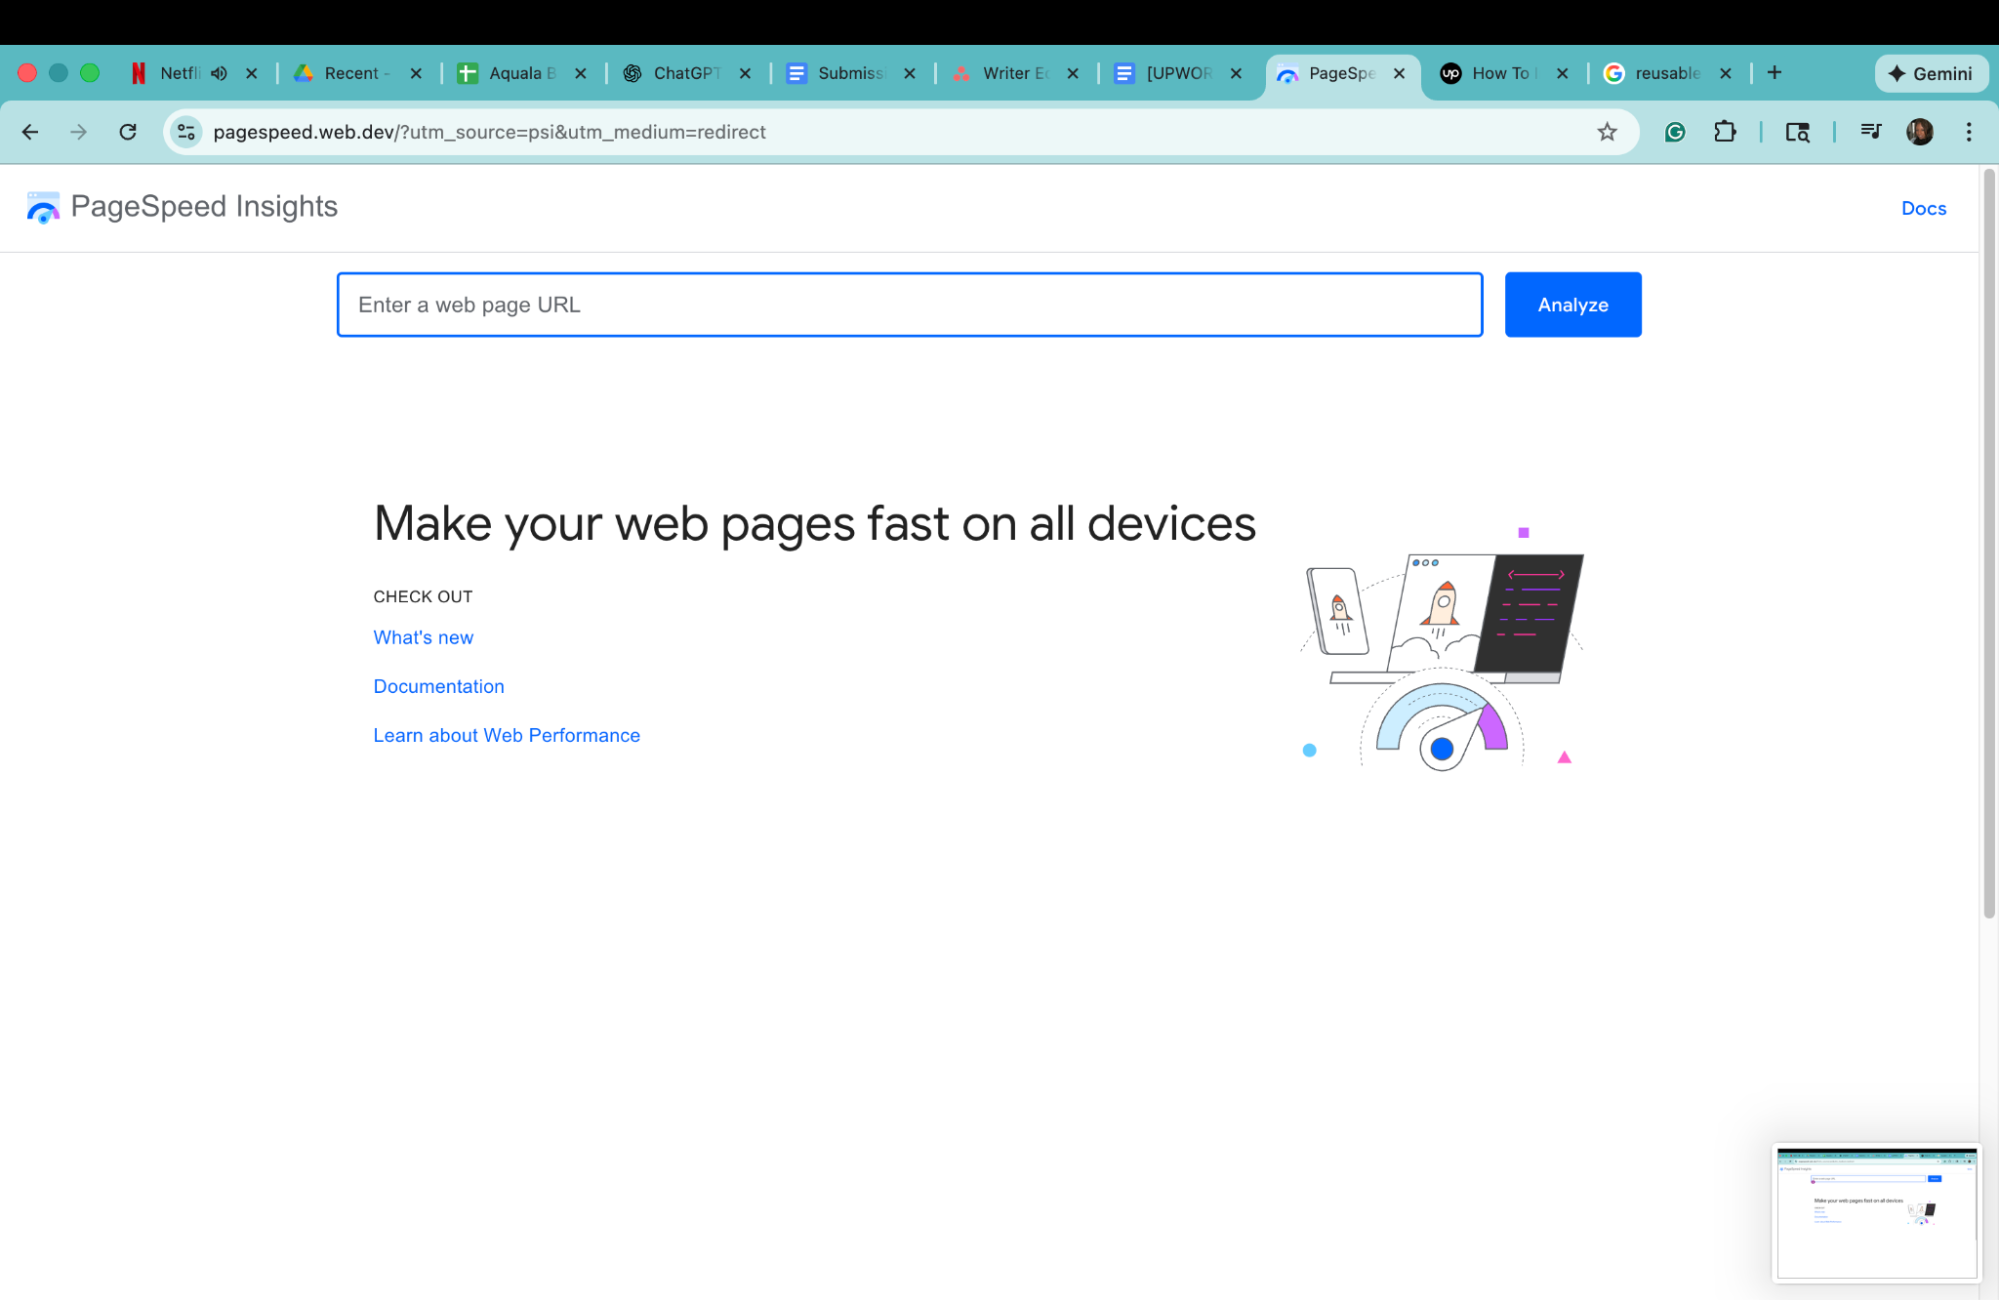The image size is (1999, 1301).
Task: Open a new tab with plus button
Action: point(1774,73)
